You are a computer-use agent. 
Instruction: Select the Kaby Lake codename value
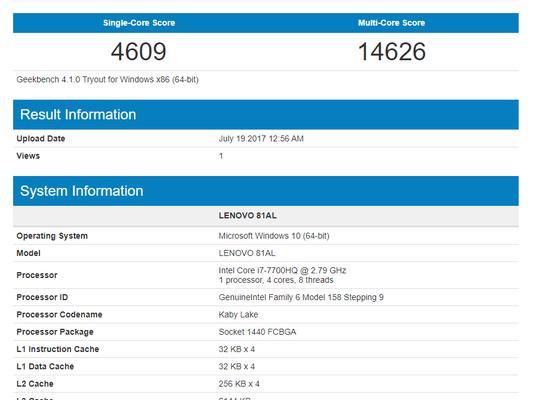click(x=238, y=315)
